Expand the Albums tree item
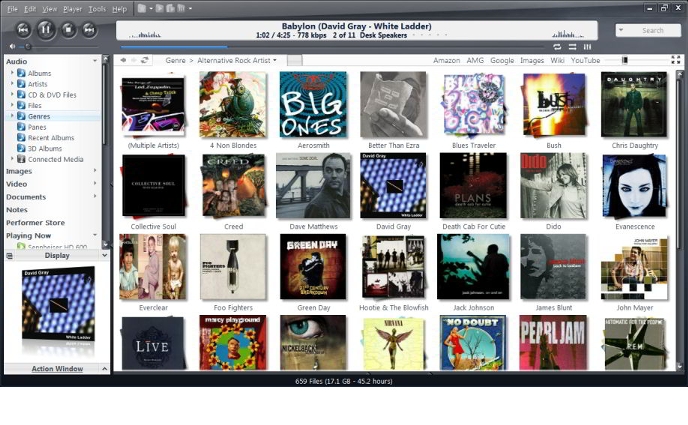 (x=13, y=73)
